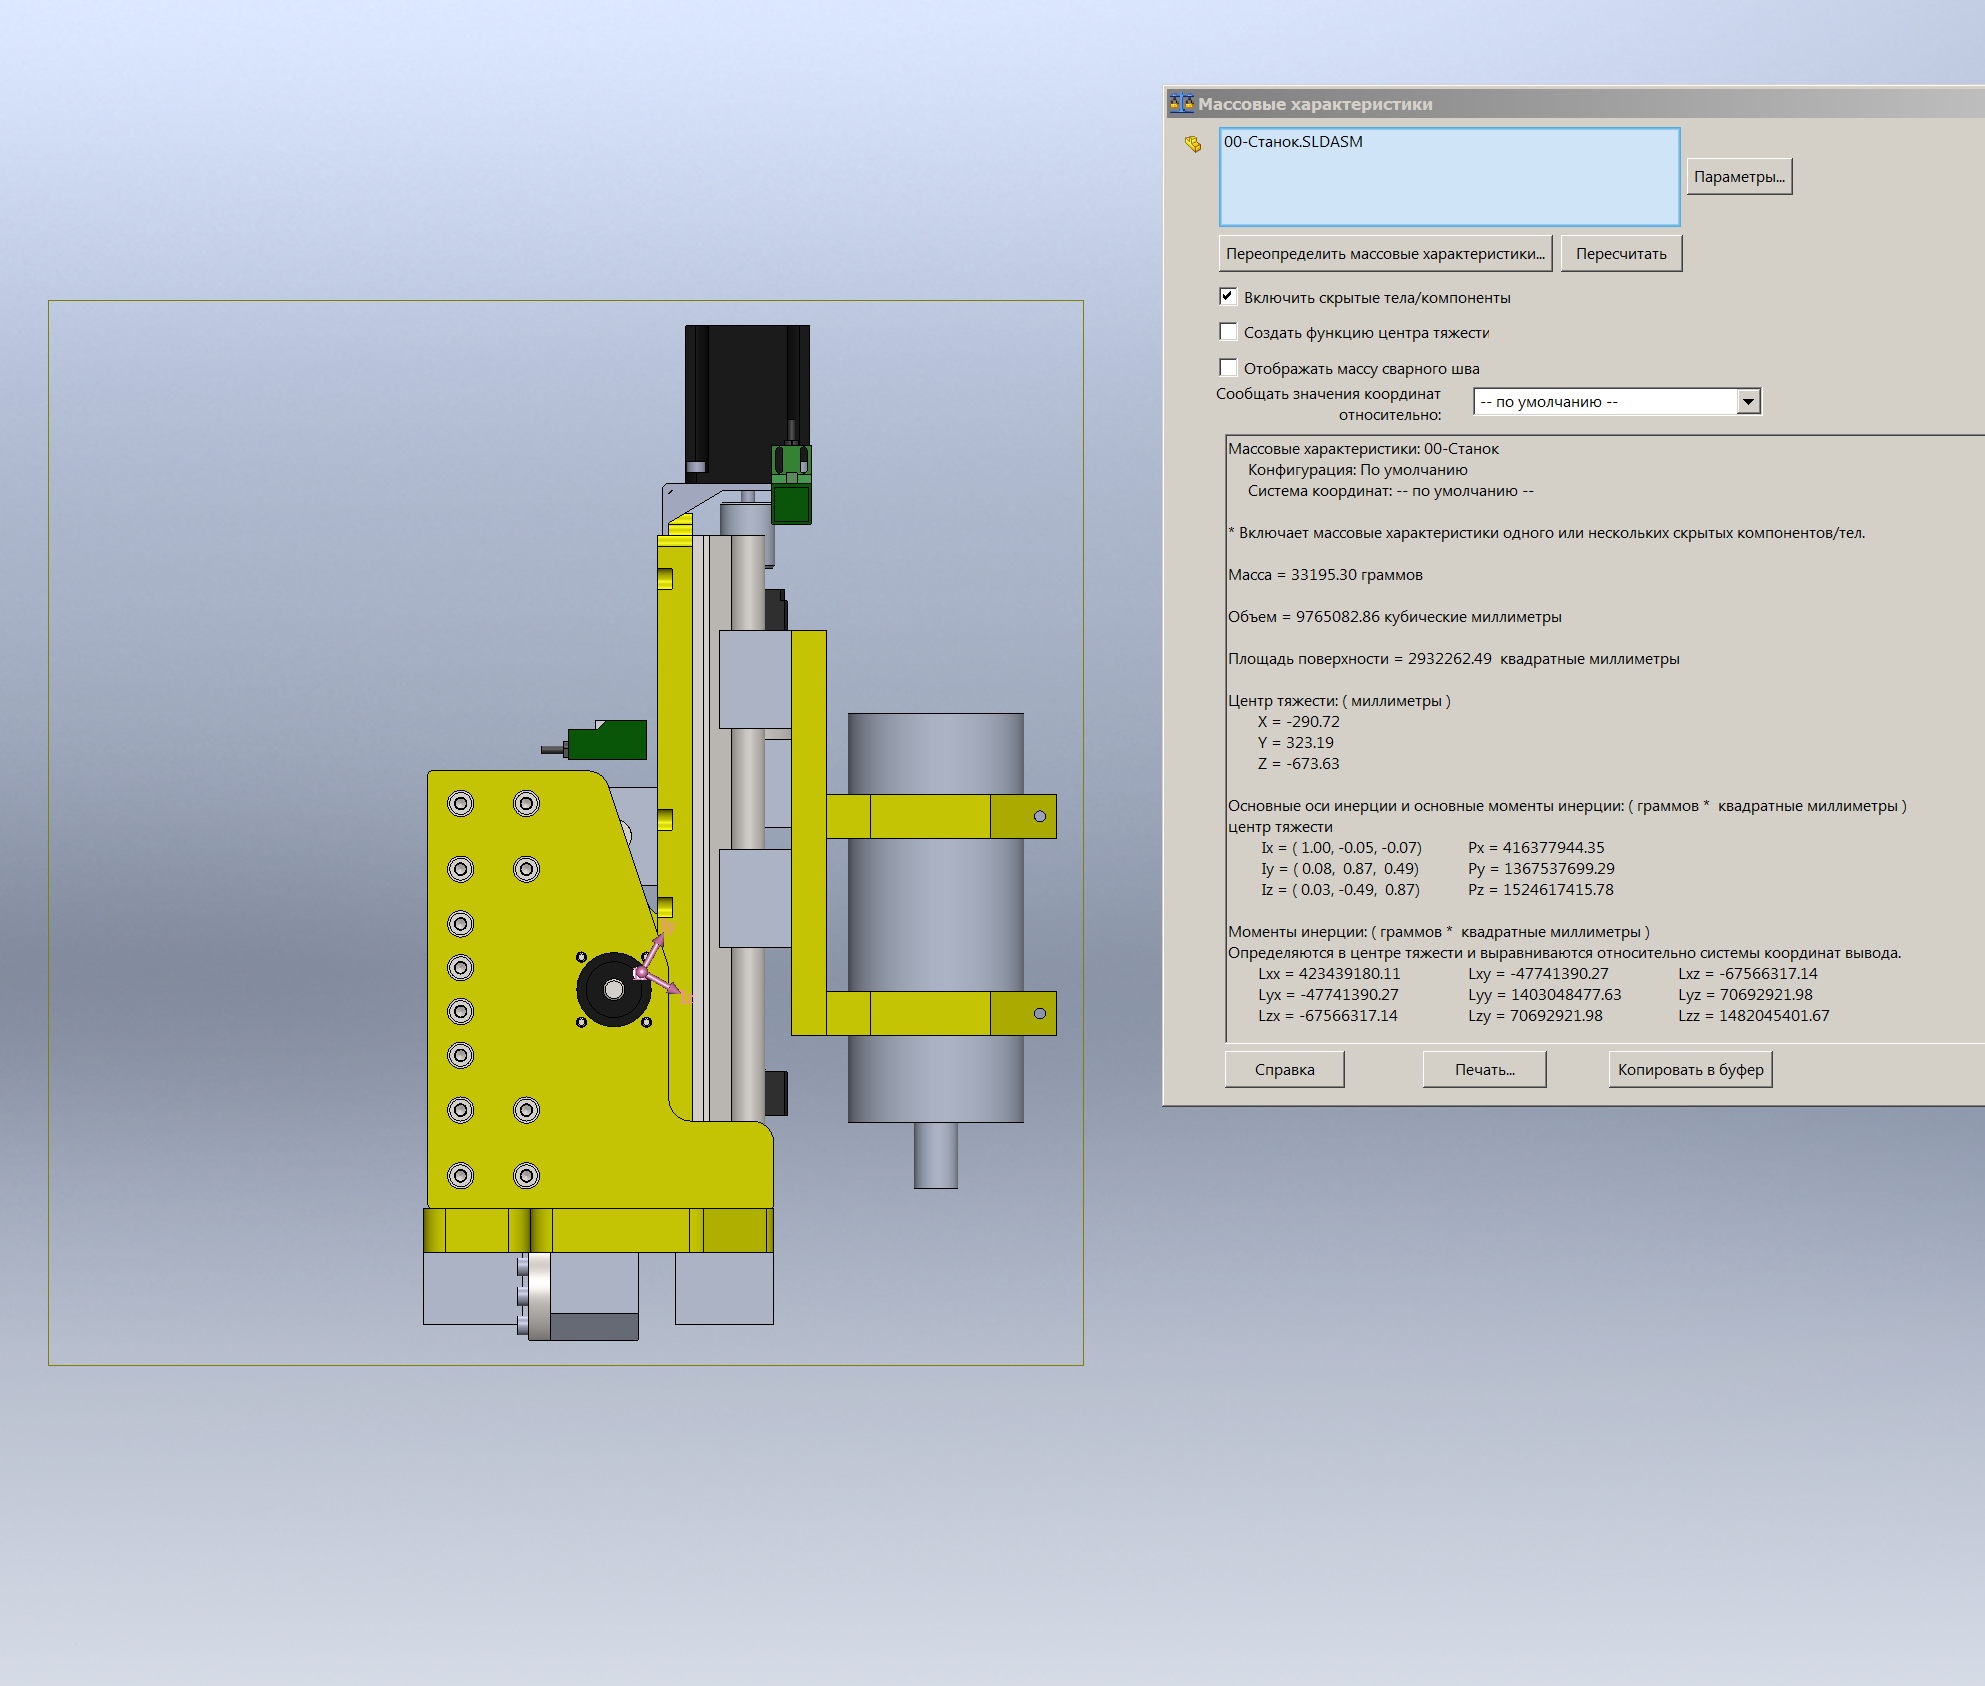Image resolution: width=1985 pixels, height=1686 pixels.
Task: Select the gray cylindrical spindle motor
Action: (935, 917)
